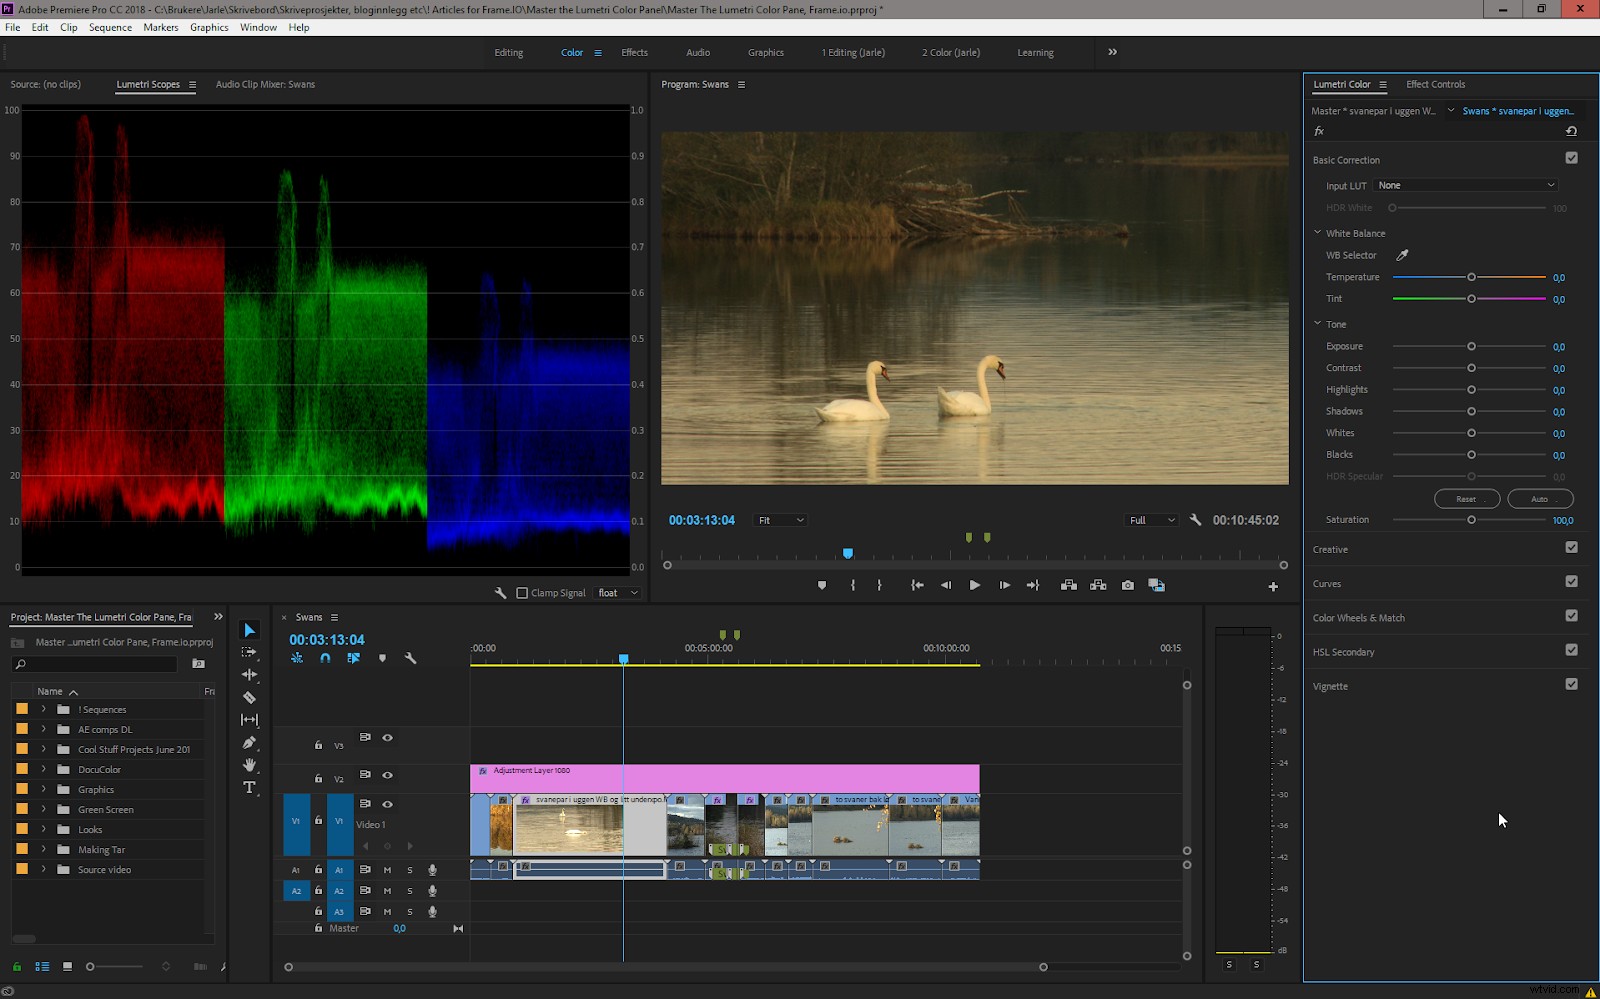This screenshot has height=999, width=1600.
Task: Open the Sequence menu
Action: (x=110, y=27)
